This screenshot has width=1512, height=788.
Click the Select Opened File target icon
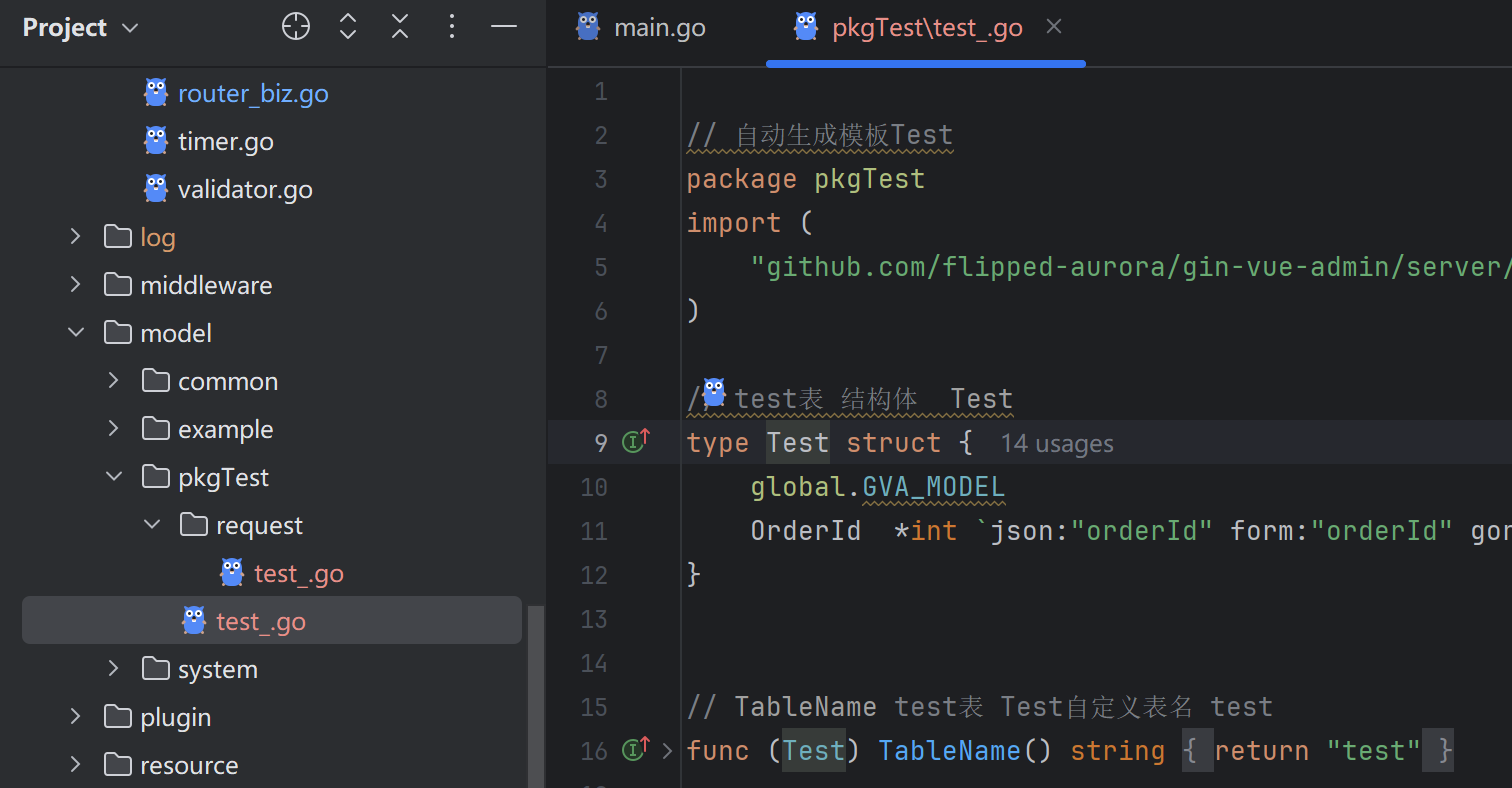click(x=296, y=27)
